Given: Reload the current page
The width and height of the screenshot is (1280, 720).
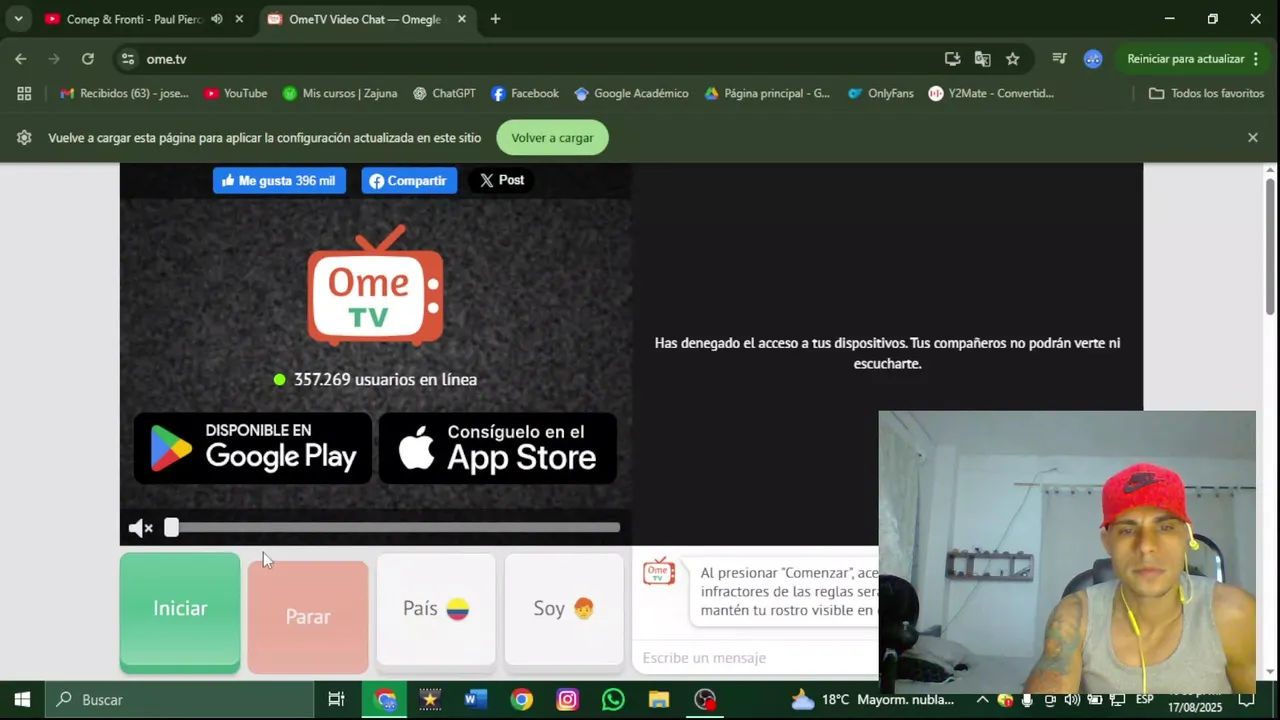Looking at the screenshot, I should [x=88, y=59].
